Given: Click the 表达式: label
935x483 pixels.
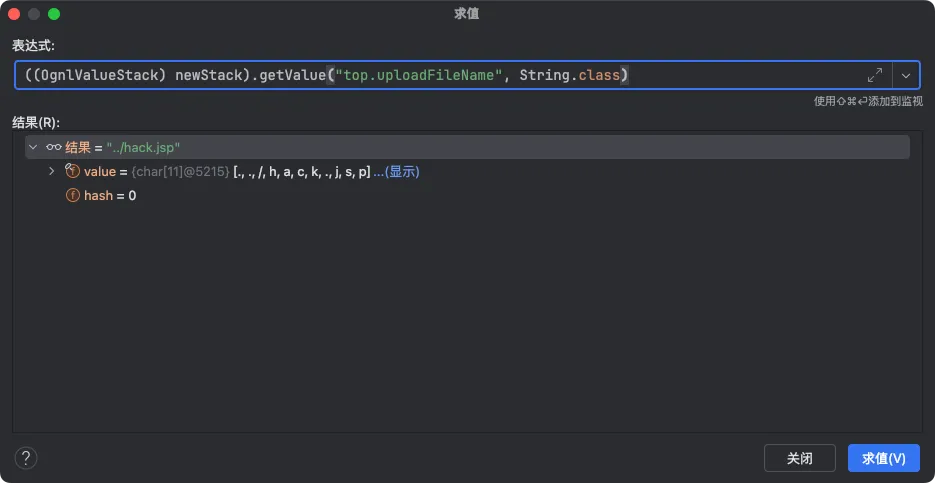Looking at the screenshot, I should pyautogui.click(x=33, y=47).
